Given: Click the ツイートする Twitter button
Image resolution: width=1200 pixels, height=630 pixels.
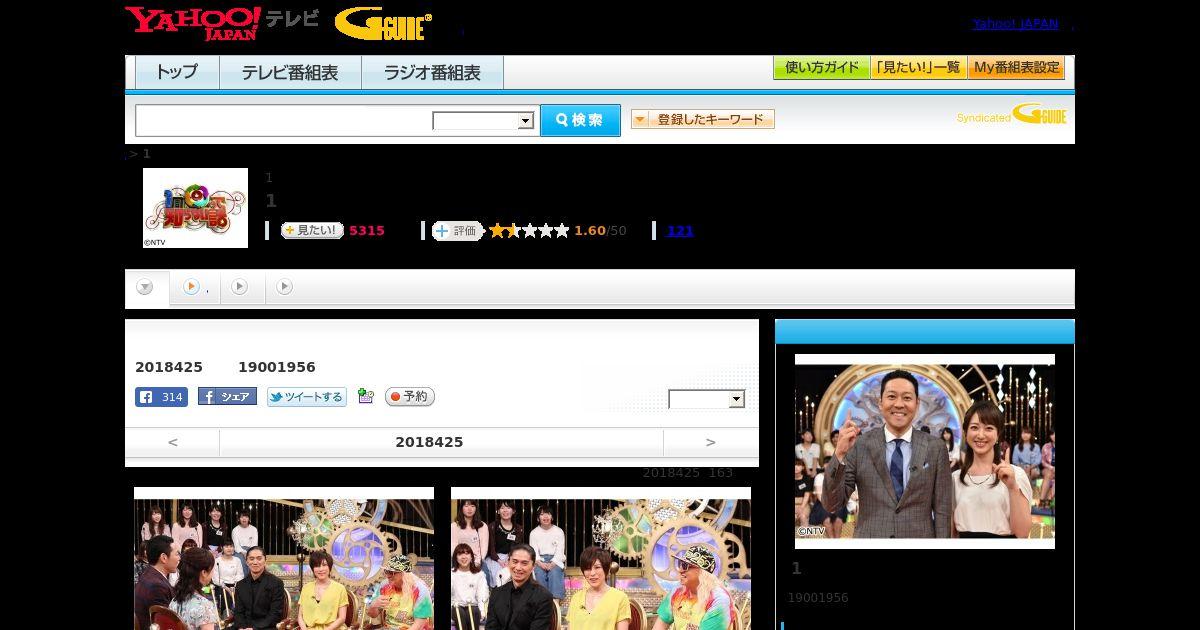Looking at the screenshot, I should point(307,397).
